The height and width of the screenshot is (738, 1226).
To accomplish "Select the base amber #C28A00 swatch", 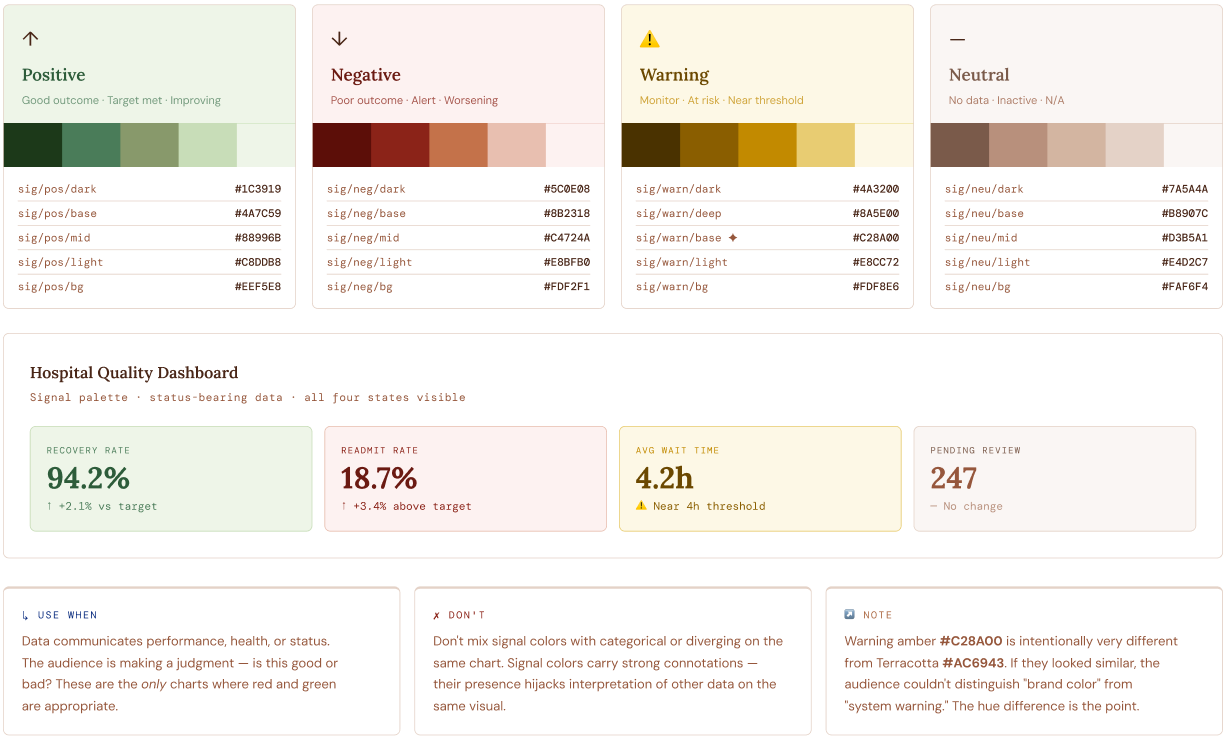I will (x=767, y=145).
